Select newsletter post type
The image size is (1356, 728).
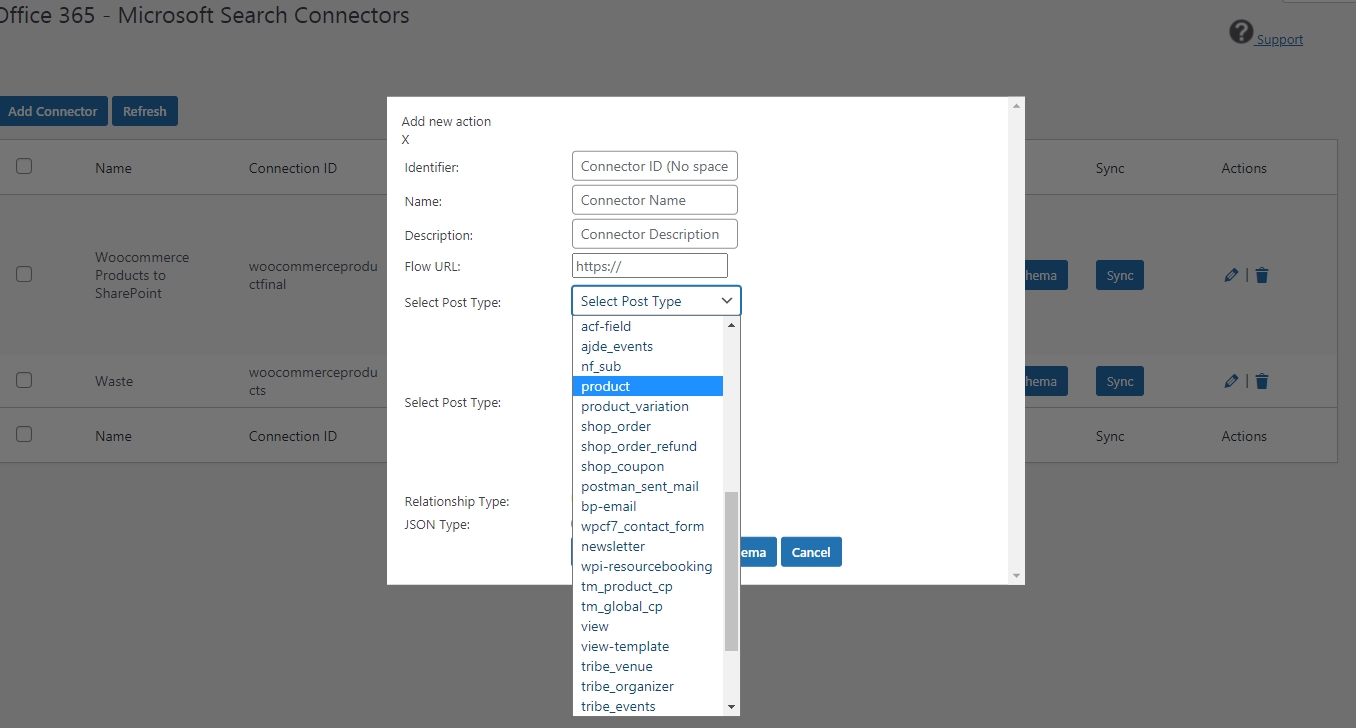pyautogui.click(x=648, y=546)
